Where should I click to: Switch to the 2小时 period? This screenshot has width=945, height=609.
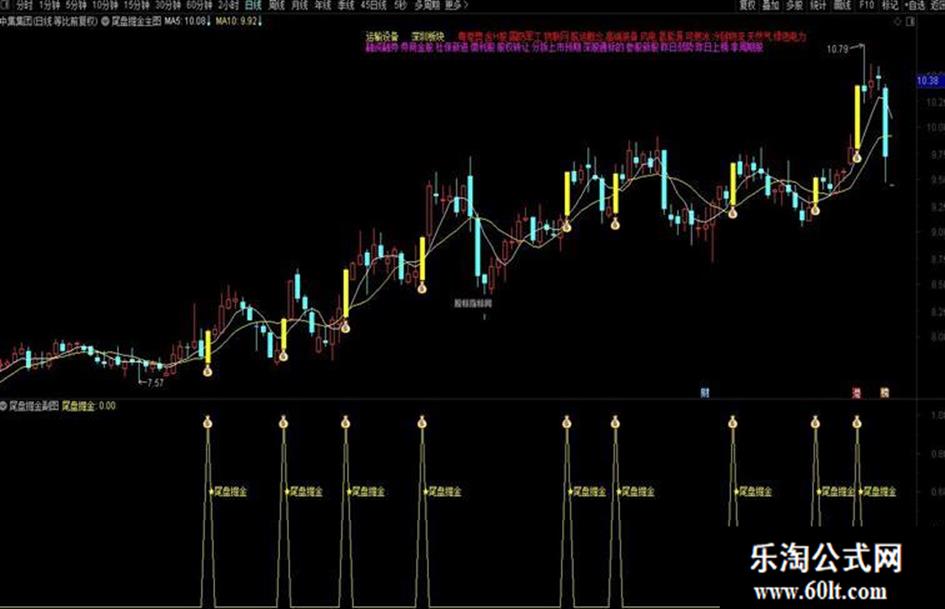228,5
